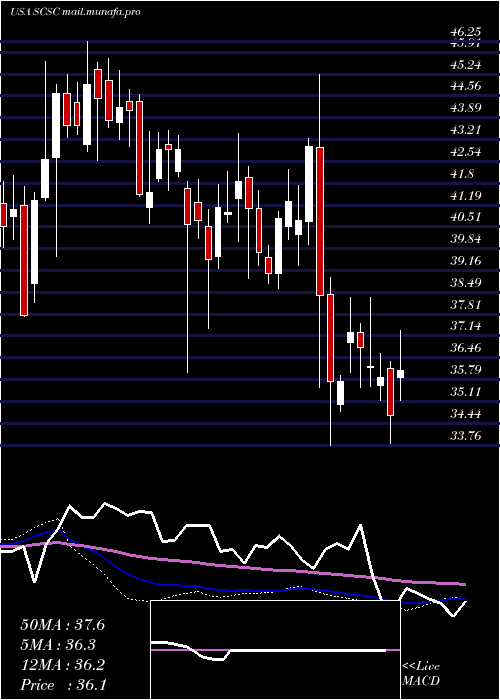Click the last white candlestick on the right
The width and height of the screenshot is (500, 700).
[x=401, y=374]
